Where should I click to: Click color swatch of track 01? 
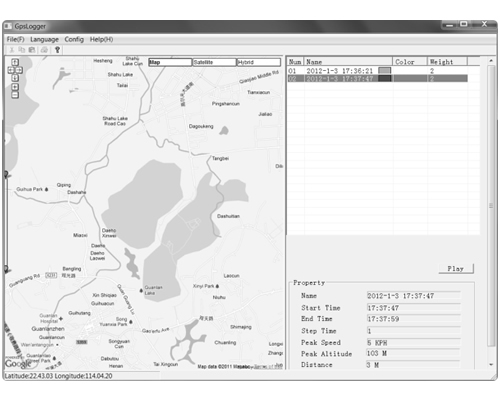385,71
